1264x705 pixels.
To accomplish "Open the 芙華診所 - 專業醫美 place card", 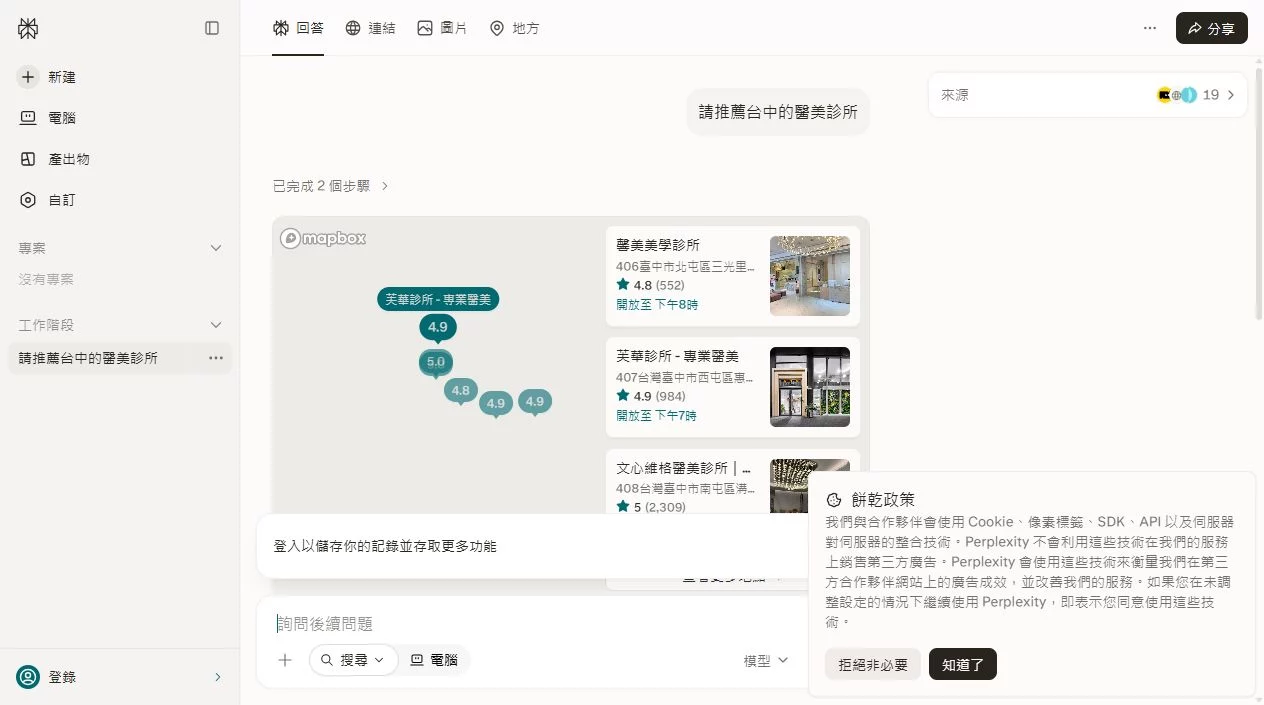I will pos(732,387).
